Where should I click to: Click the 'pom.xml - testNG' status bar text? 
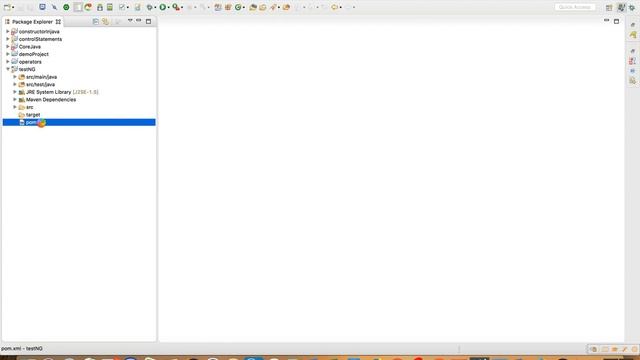tap(22, 349)
